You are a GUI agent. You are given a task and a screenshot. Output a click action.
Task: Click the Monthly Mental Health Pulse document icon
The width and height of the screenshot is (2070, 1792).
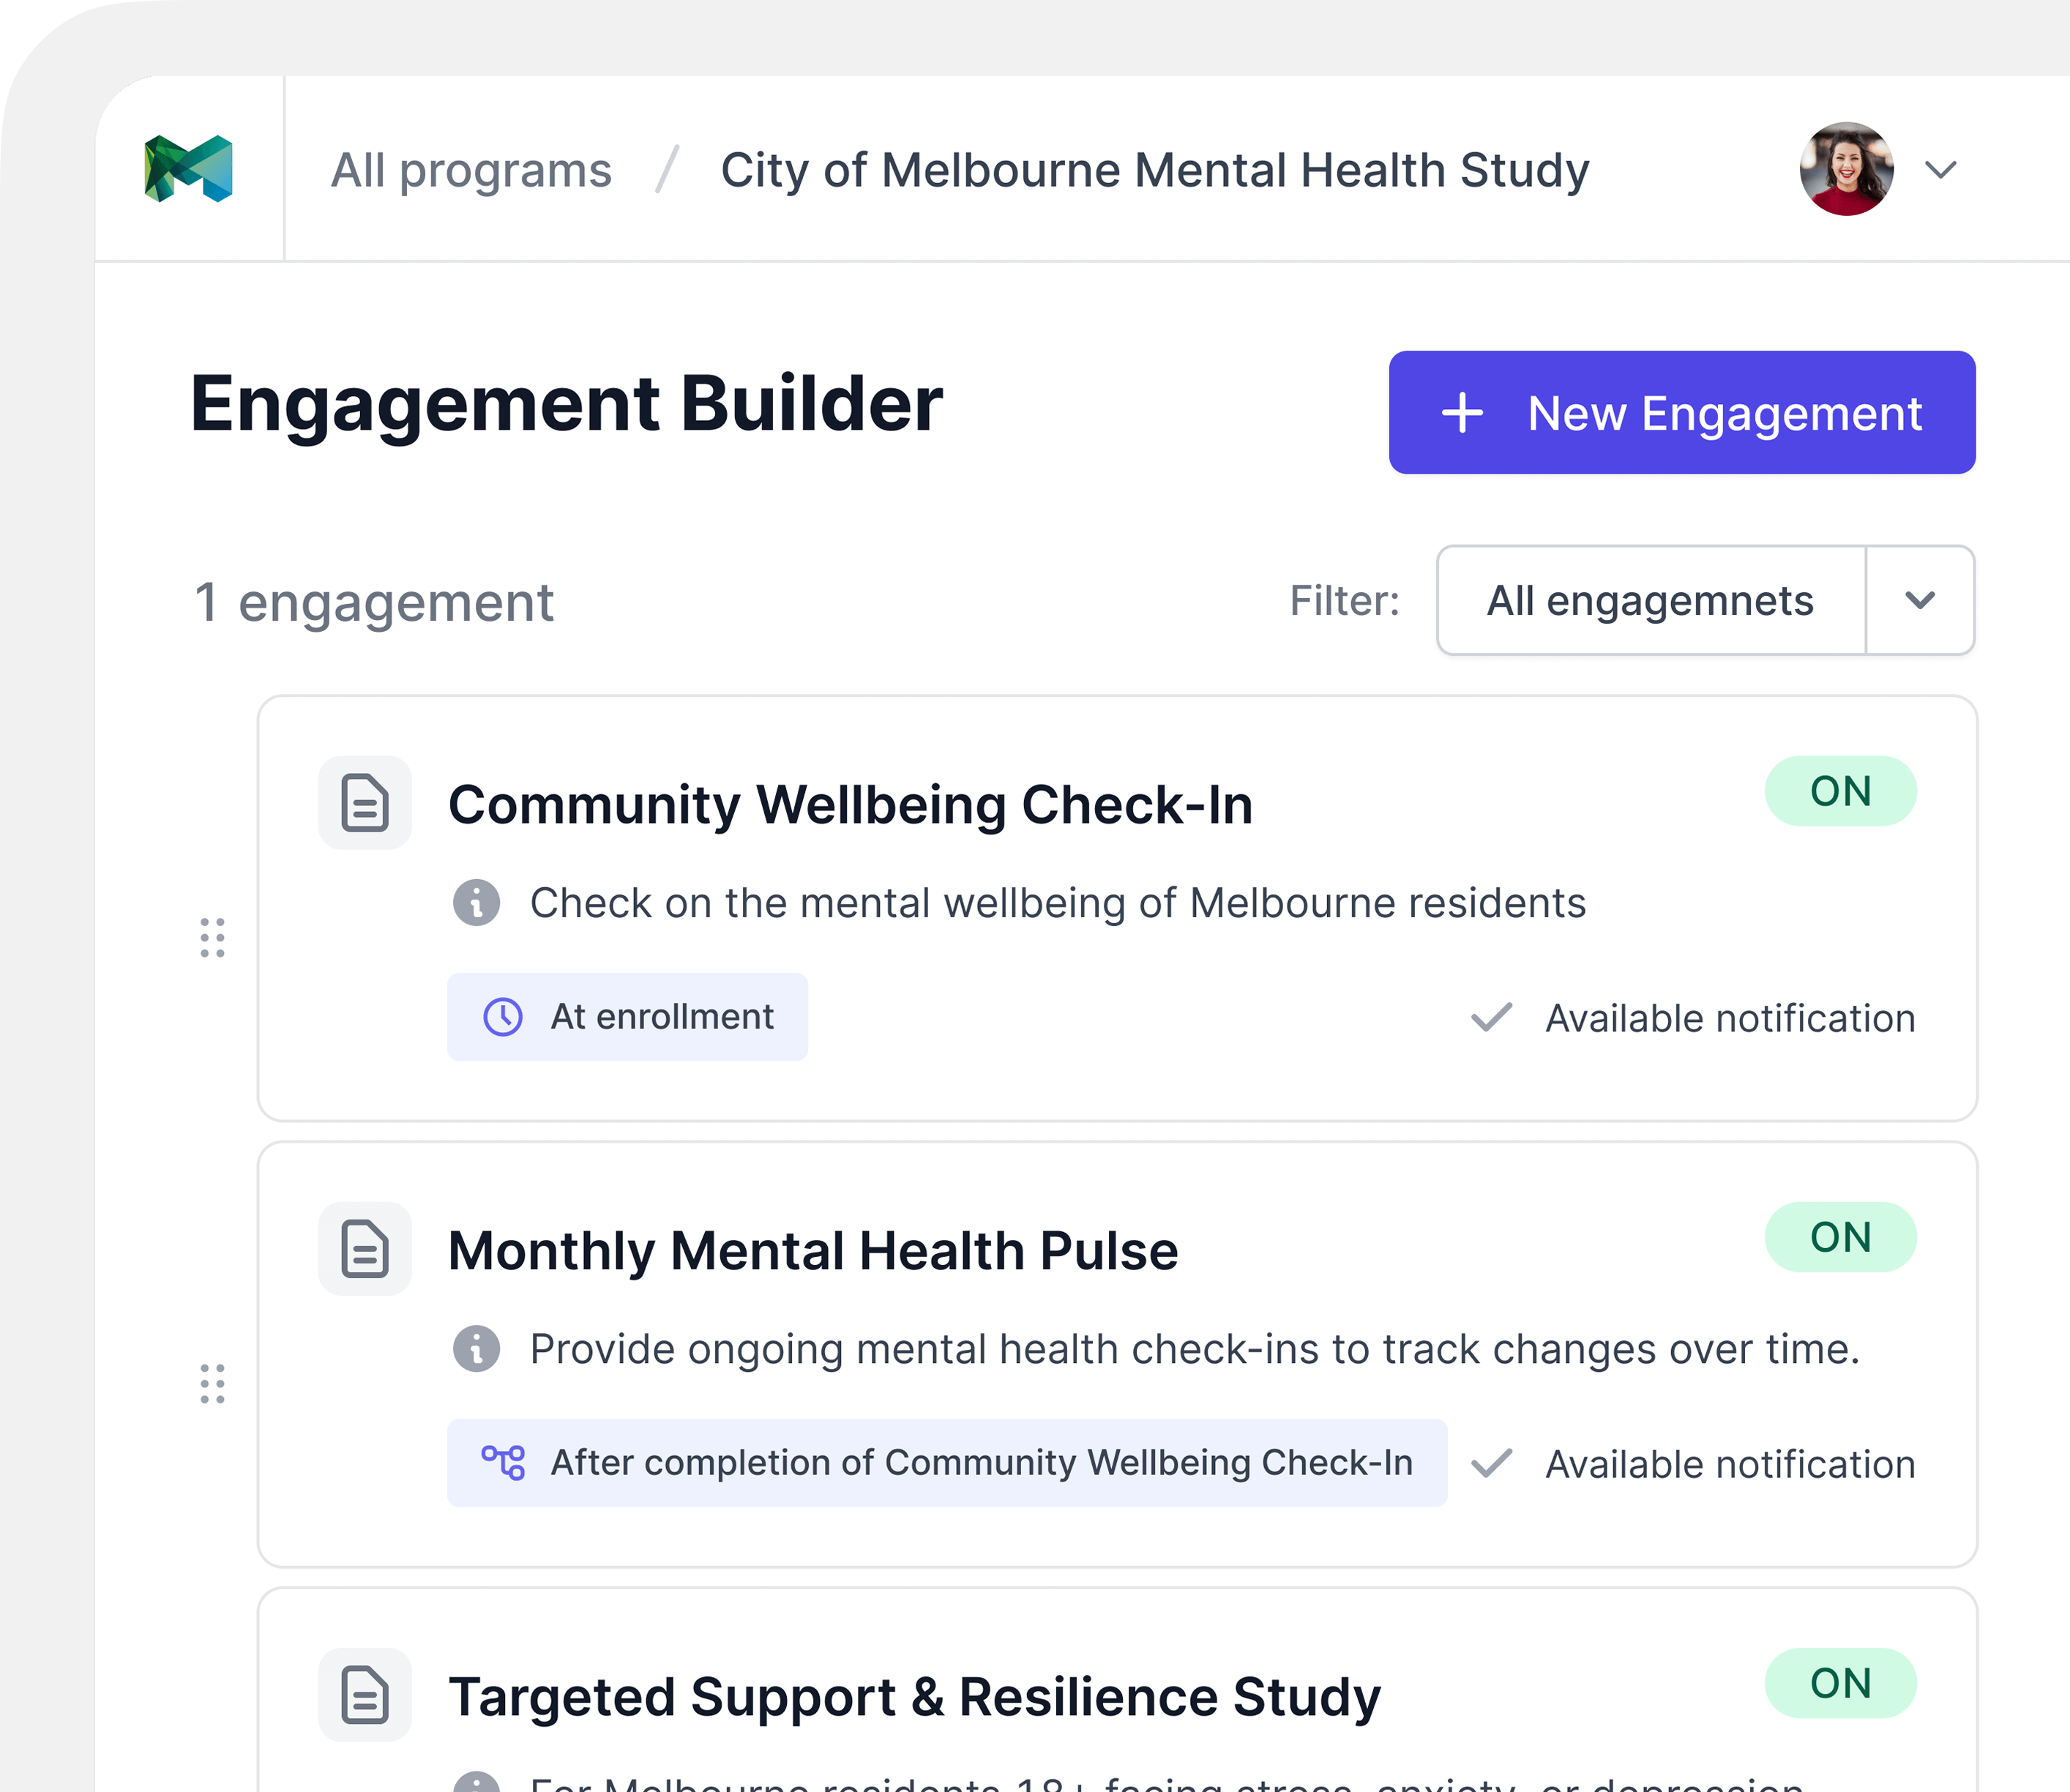pos(364,1248)
